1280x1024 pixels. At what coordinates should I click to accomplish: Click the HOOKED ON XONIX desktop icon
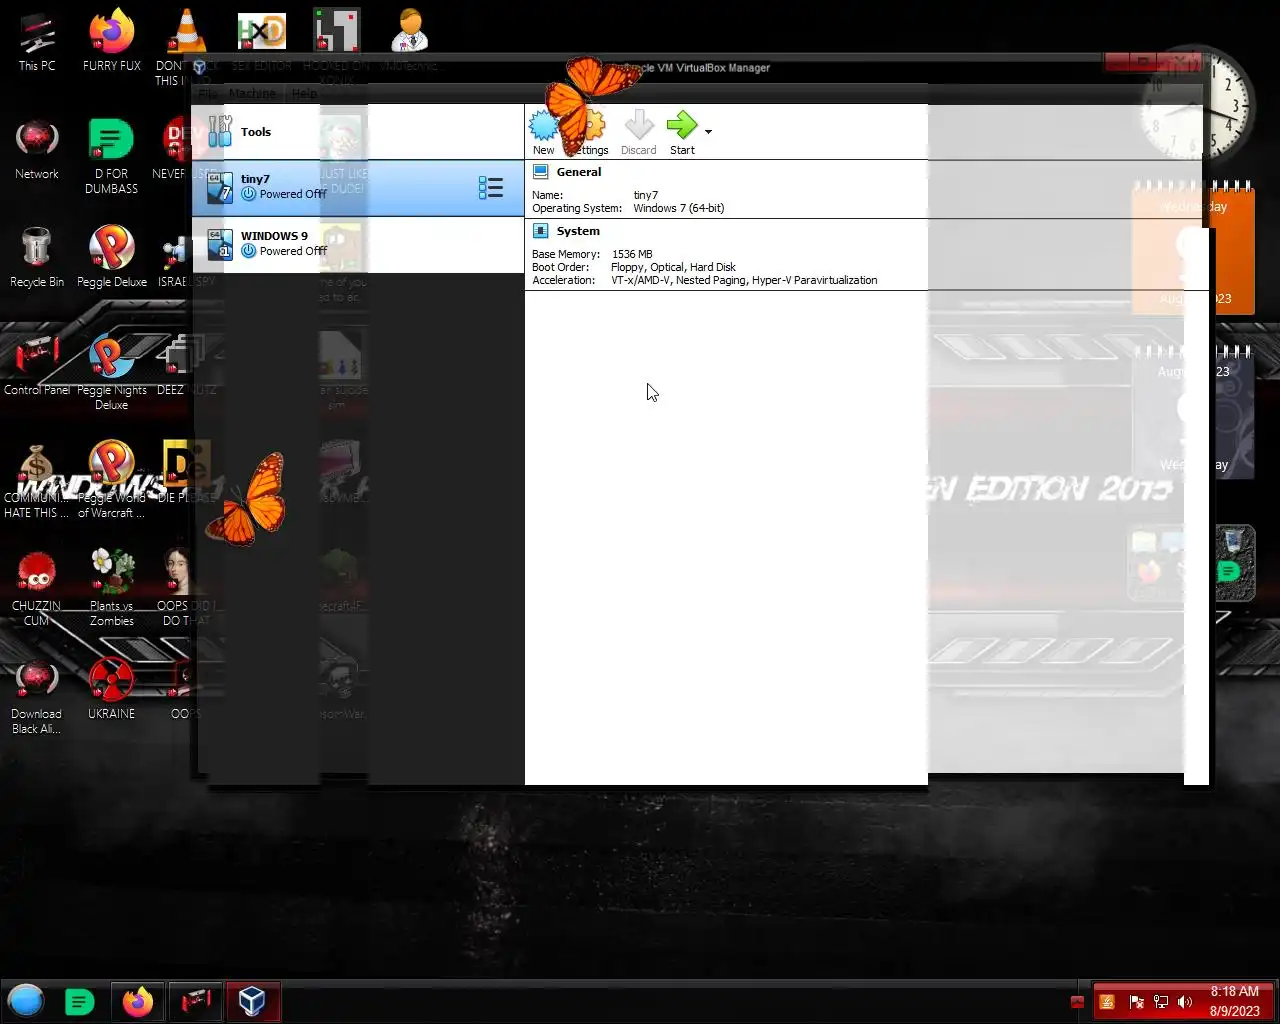337,32
